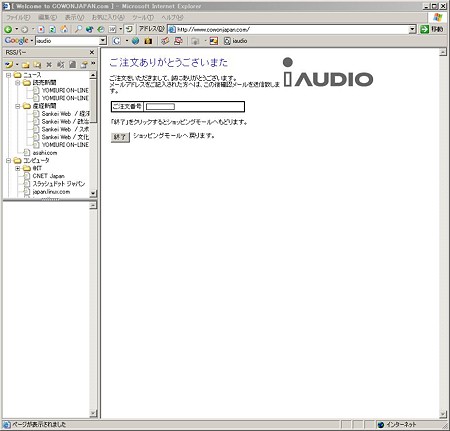Open the Sankei Web / 文化 feed
This screenshot has height=431, width=450.
65,137
